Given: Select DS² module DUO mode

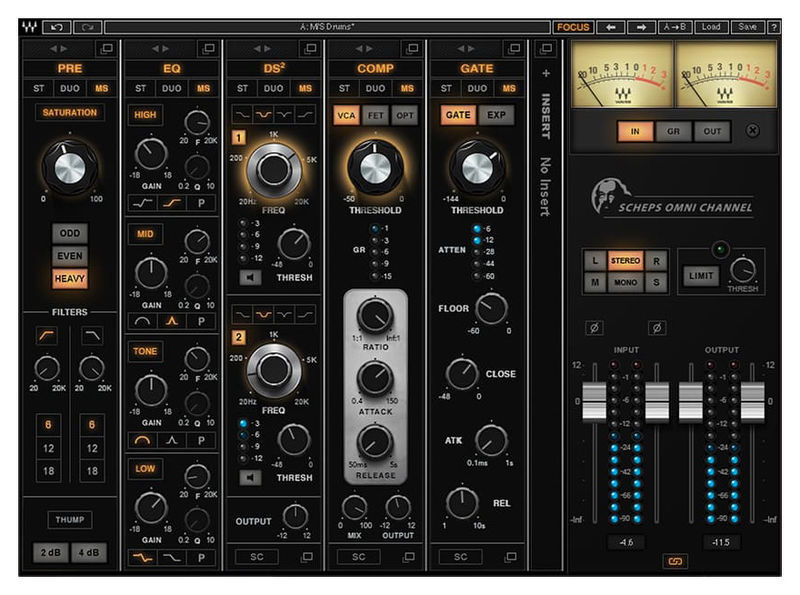Looking at the screenshot, I should 273,88.
